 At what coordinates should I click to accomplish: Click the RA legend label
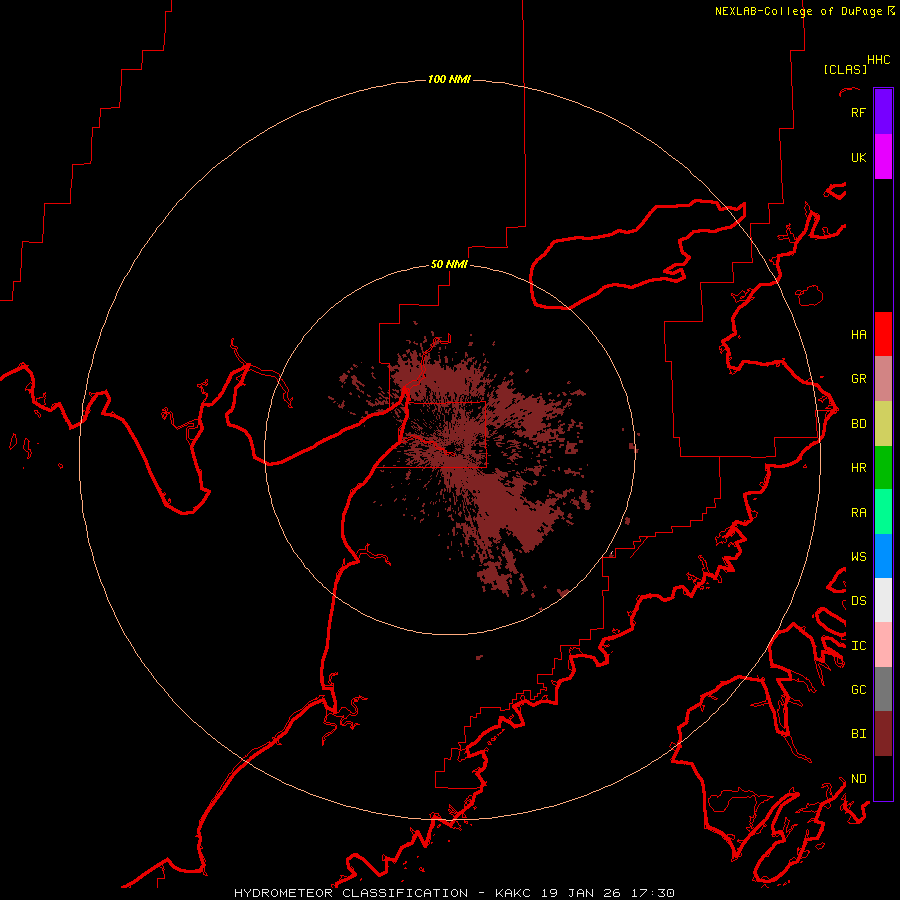[858, 513]
